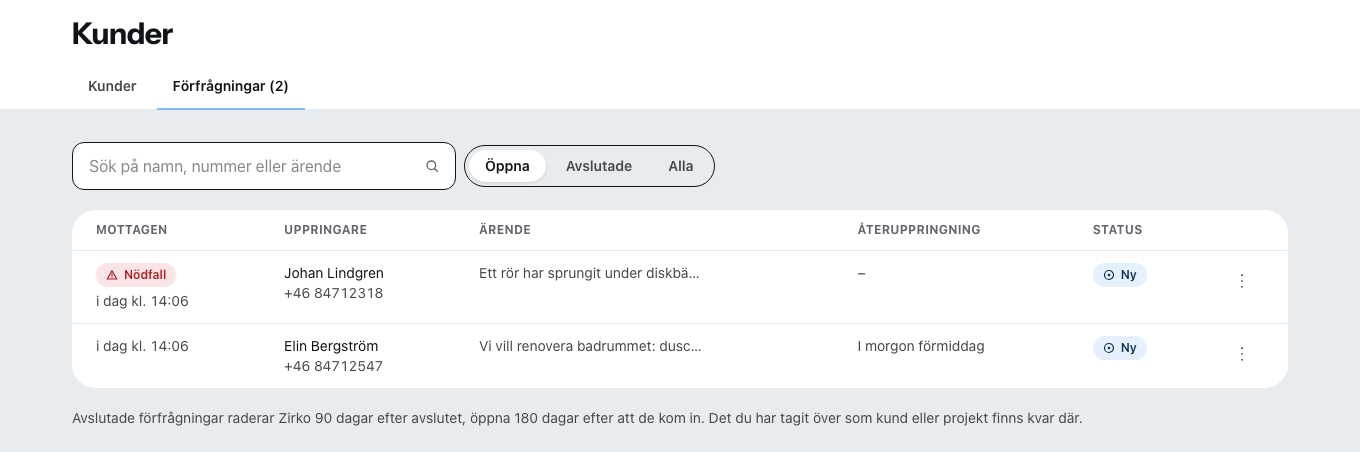
Task: Open caller Elin Bergström
Action: (x=331, y=346)
